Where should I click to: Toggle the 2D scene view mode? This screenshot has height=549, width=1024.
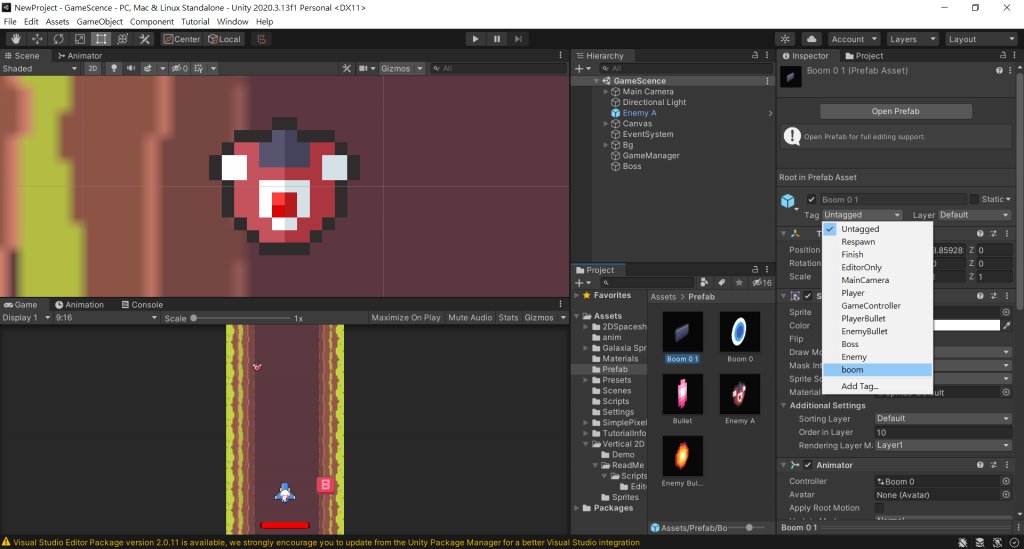92,69
